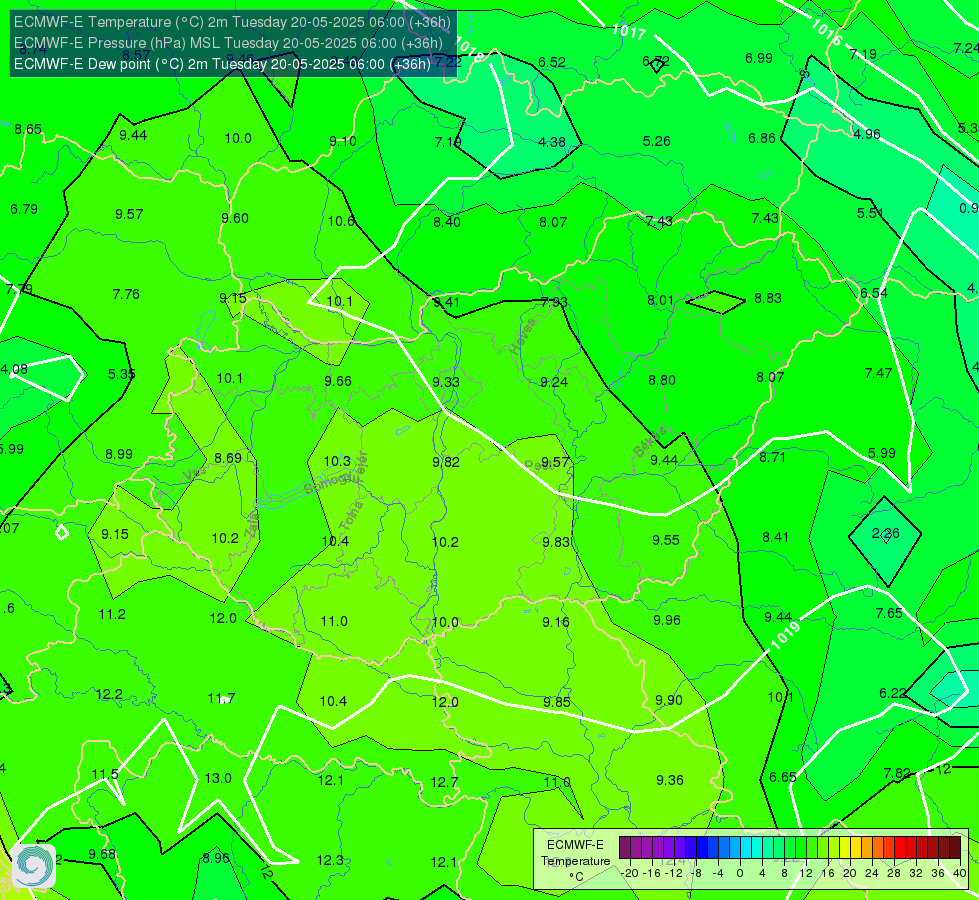Click the 6.22 temperature value
Screen dimensions: 979x900
893,693
